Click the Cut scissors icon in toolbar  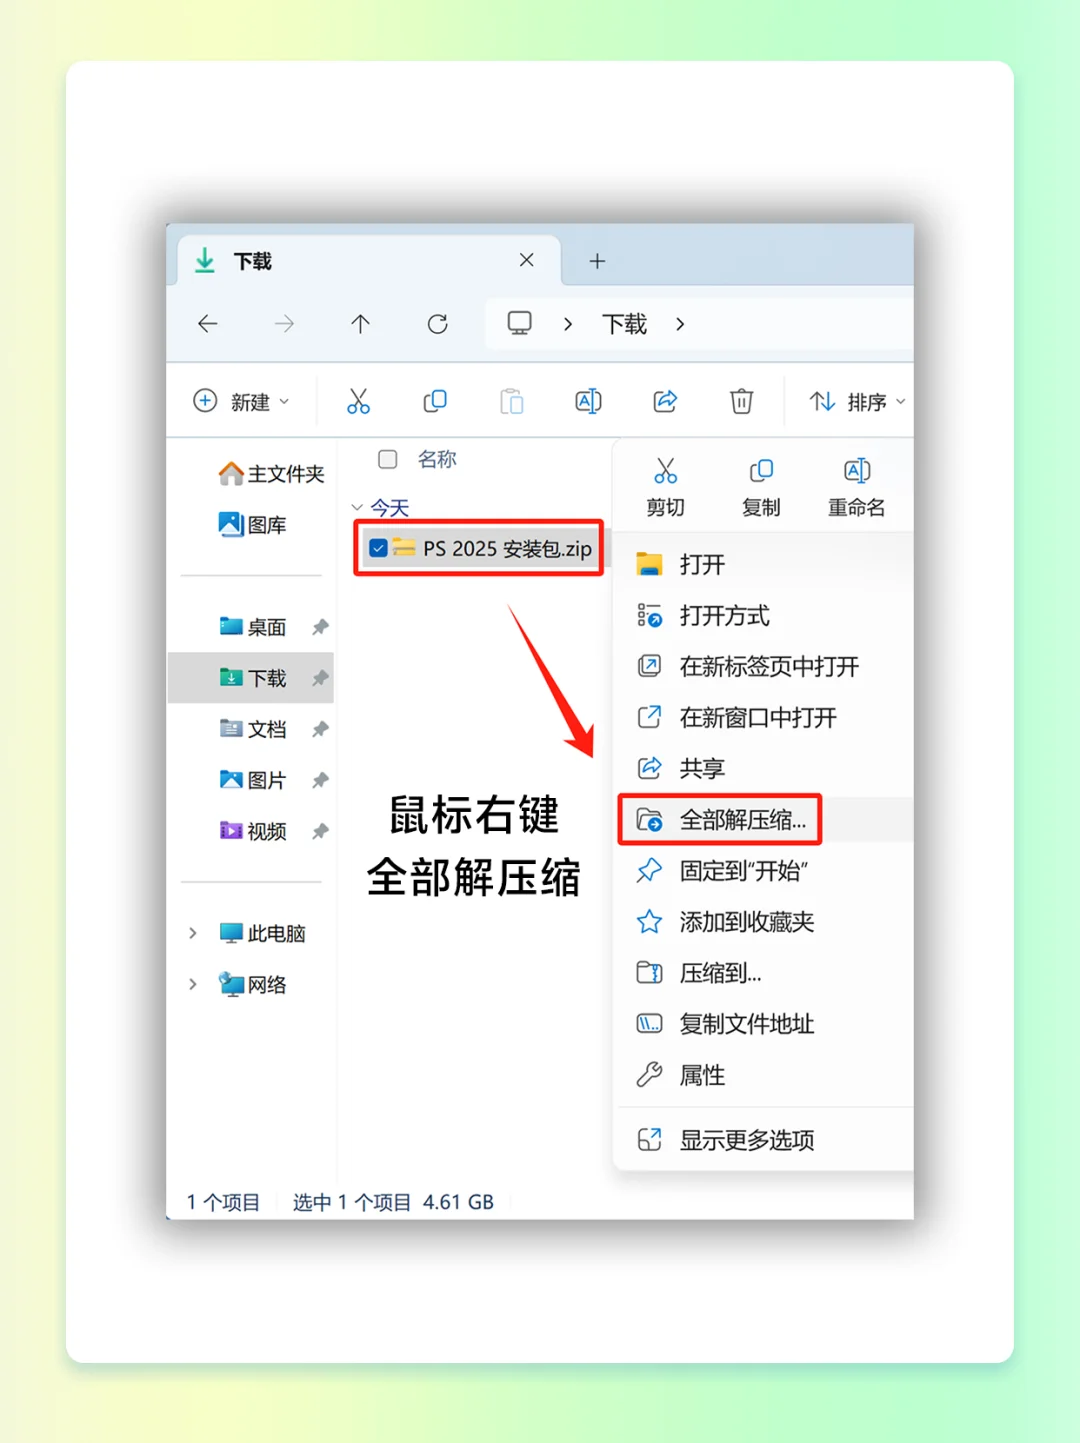tap(359, 401)
